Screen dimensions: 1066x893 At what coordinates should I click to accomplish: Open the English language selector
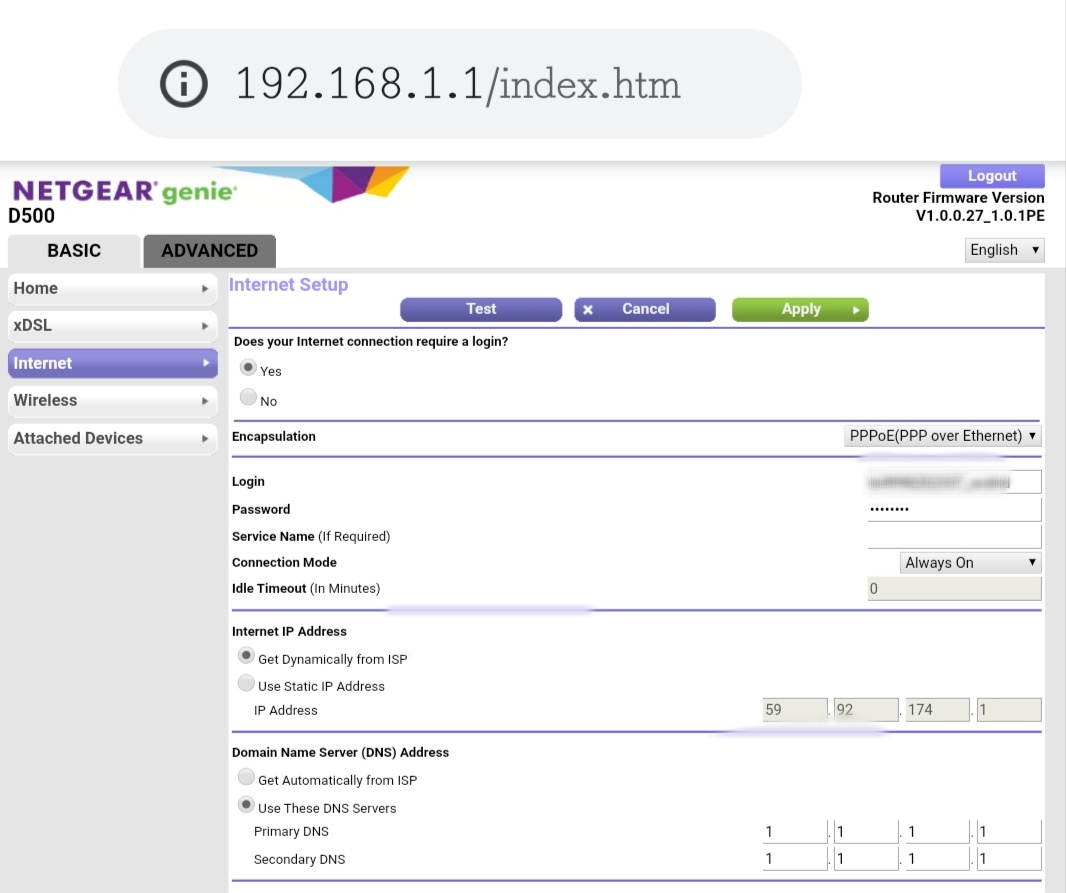pos(1004,249)
